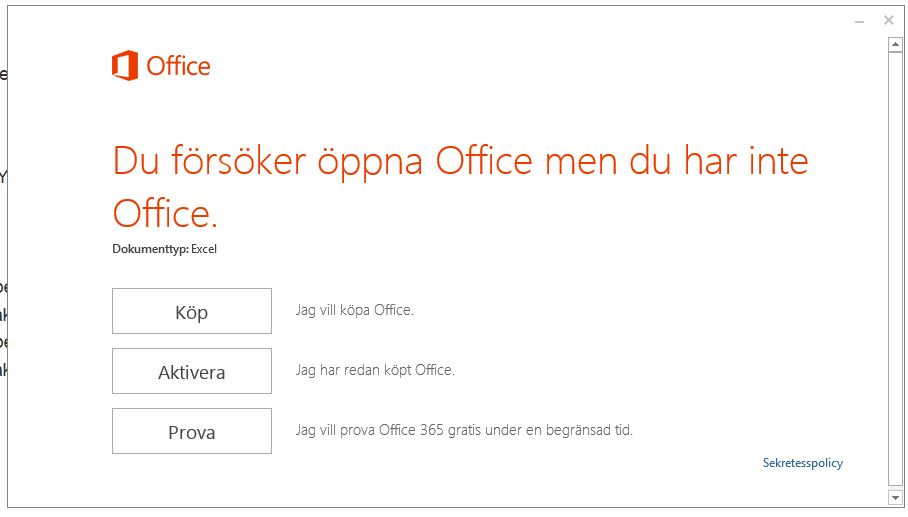Click the vertical scrollbar thumb
Viewport: 908px width, 517px height.
click(895, 269)
